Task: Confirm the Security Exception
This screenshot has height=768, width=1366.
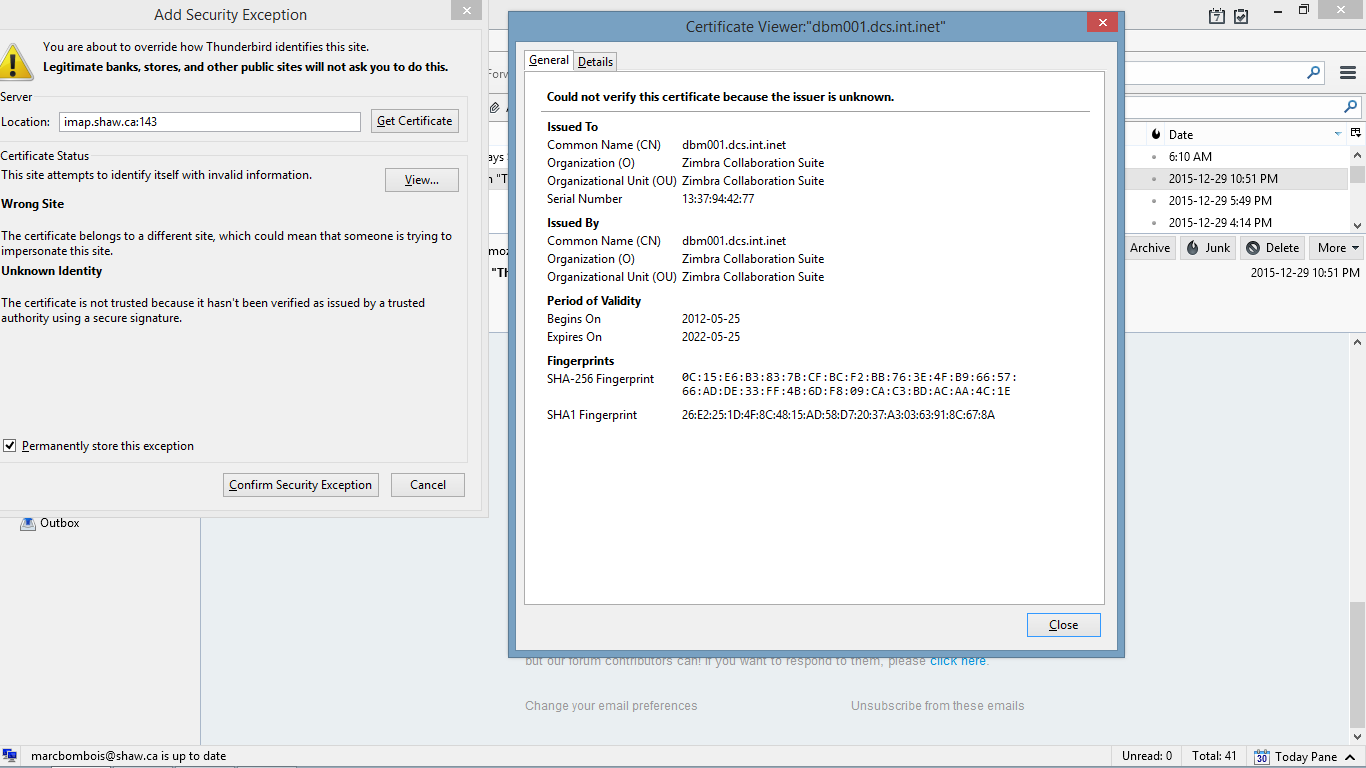Action: (x=301, y=485)
